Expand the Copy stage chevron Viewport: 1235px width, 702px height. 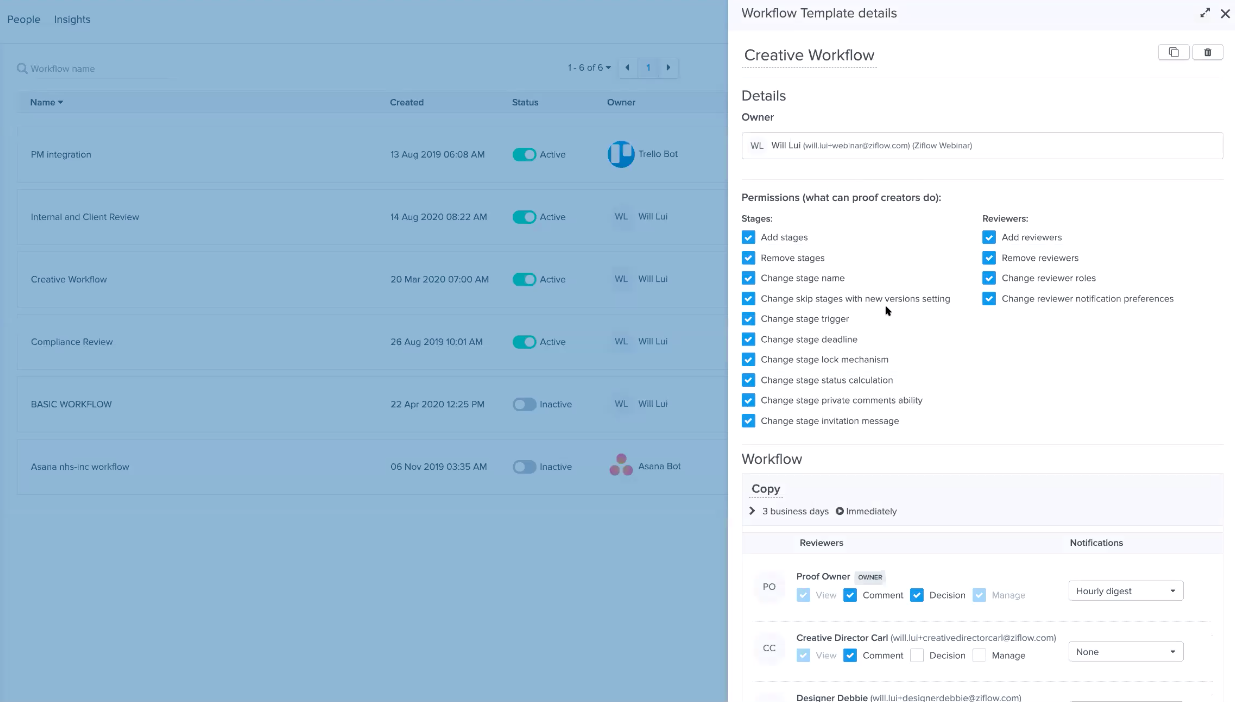pos(752,511)
